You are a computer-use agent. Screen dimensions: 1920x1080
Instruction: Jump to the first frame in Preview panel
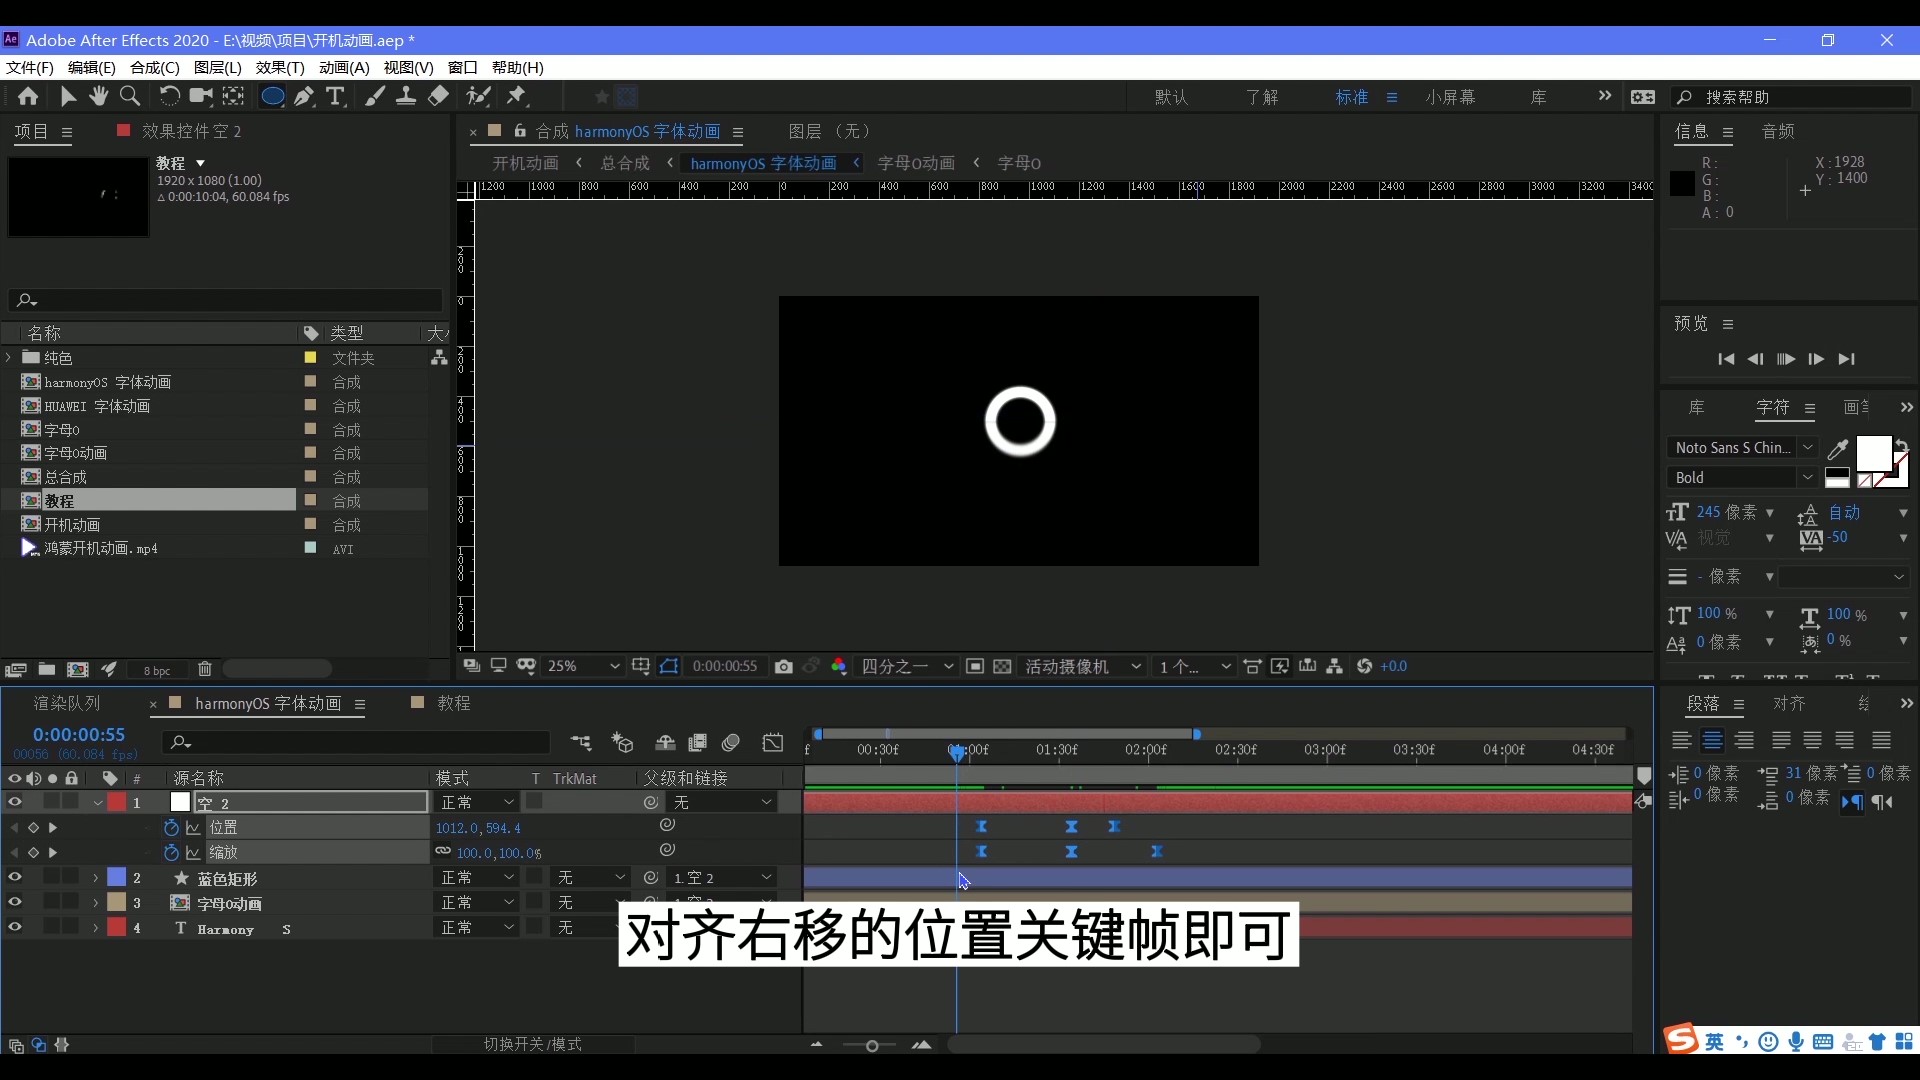pyautogui.click(x=1727, y=359)
